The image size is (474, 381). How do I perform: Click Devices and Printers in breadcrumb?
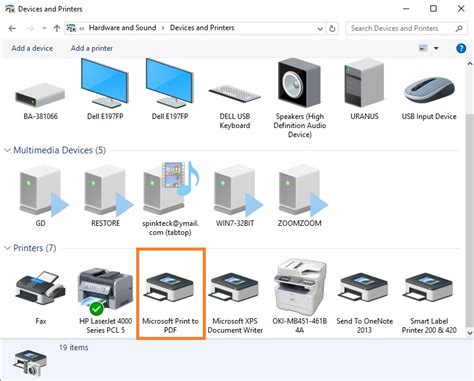tap(202, 28)
